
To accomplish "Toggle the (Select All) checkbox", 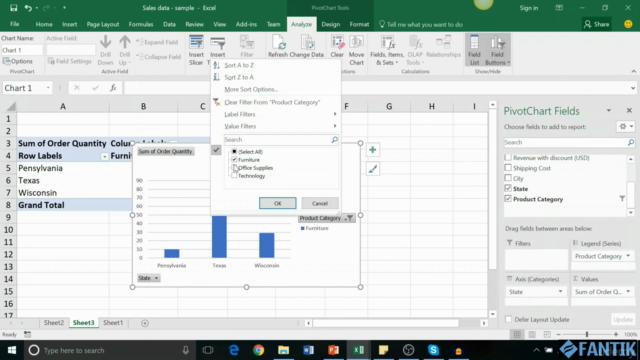I will (x=234, y=151).
